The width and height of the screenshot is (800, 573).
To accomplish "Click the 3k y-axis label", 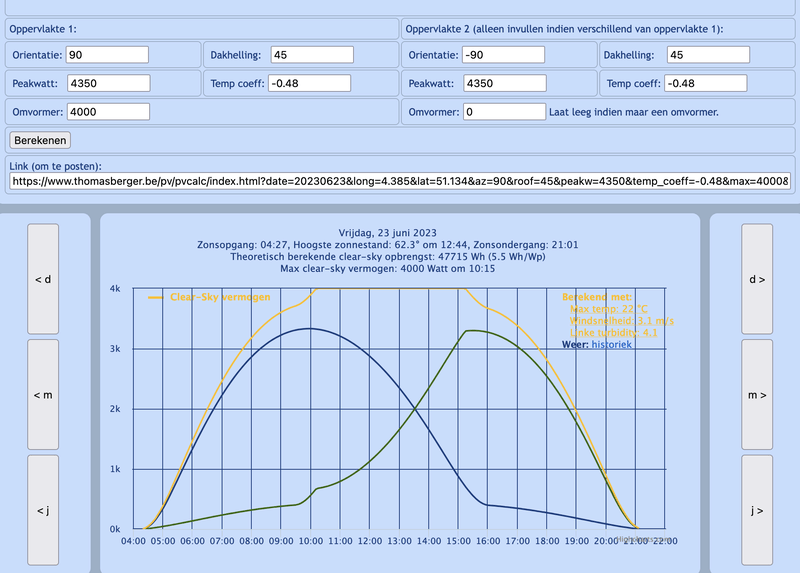I will (115, 349).
